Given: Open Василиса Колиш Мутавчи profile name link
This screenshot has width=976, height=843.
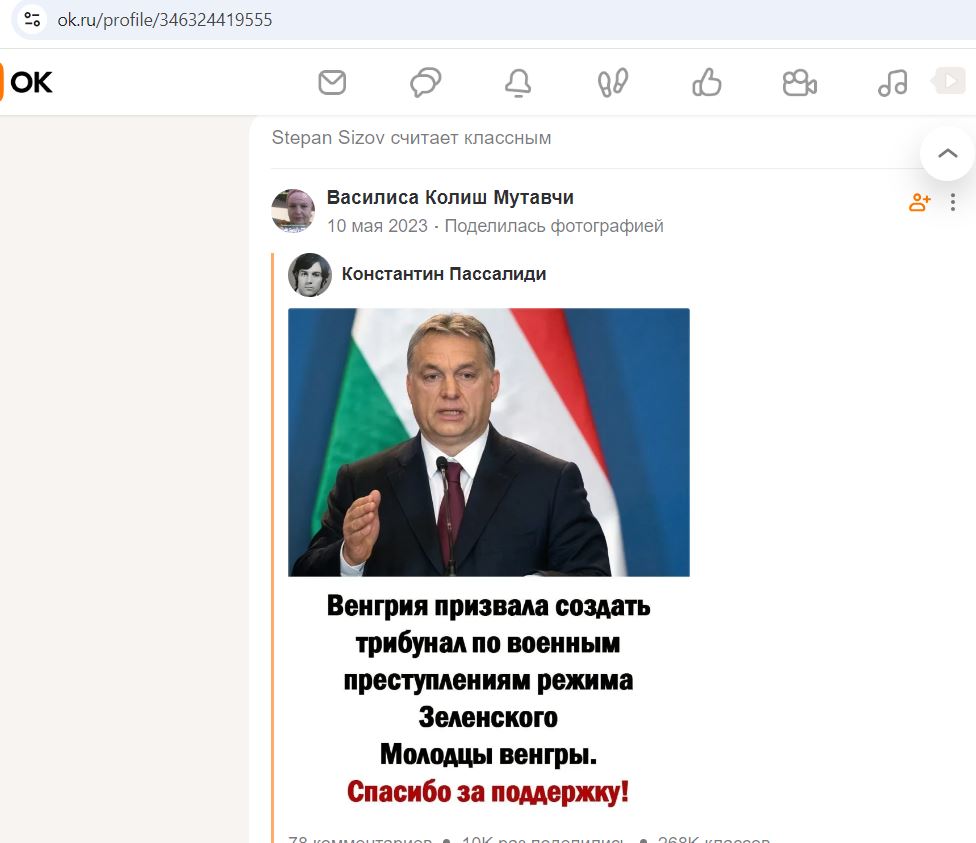Looking at the screenshot, I should (x=450, y=197).
